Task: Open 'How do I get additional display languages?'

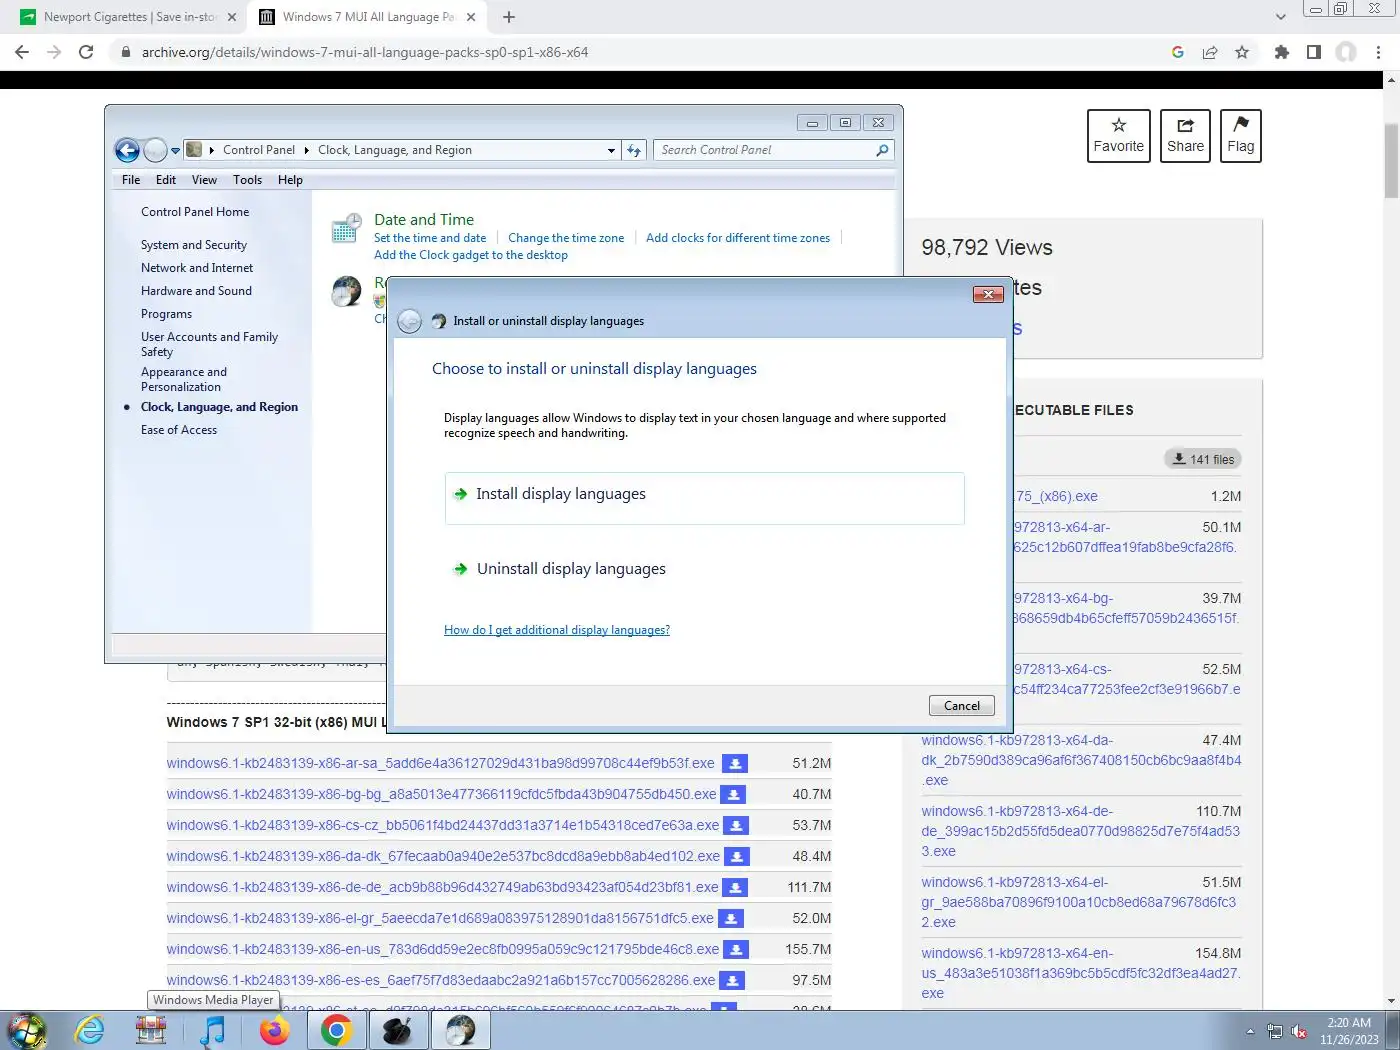Action: 557,630
